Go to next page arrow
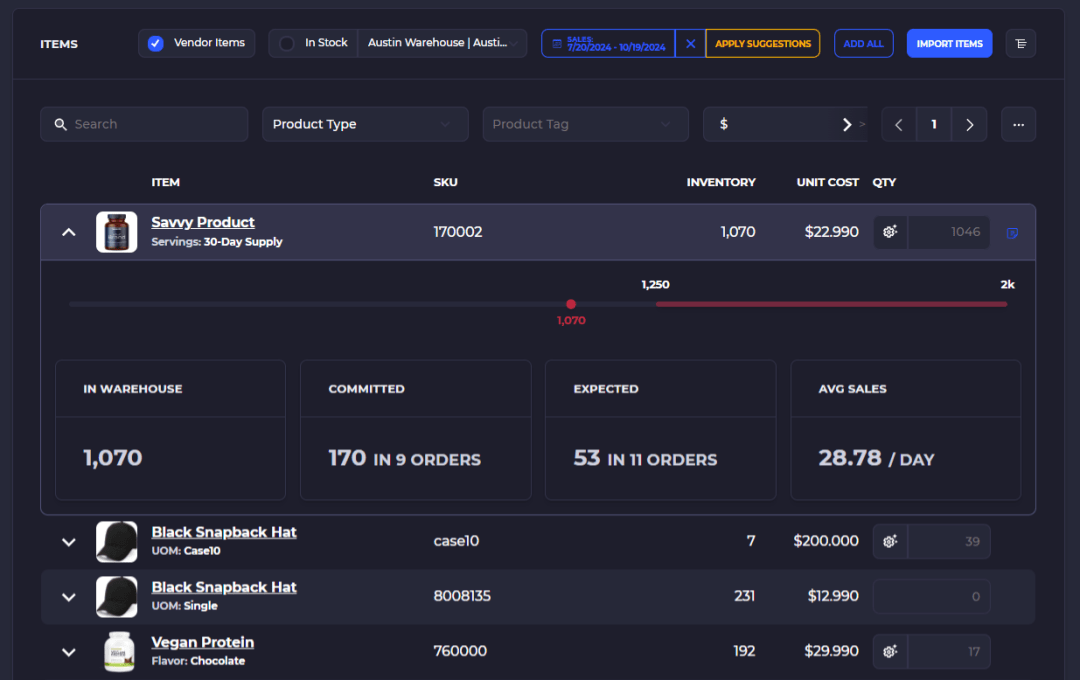 pos(969,125)
